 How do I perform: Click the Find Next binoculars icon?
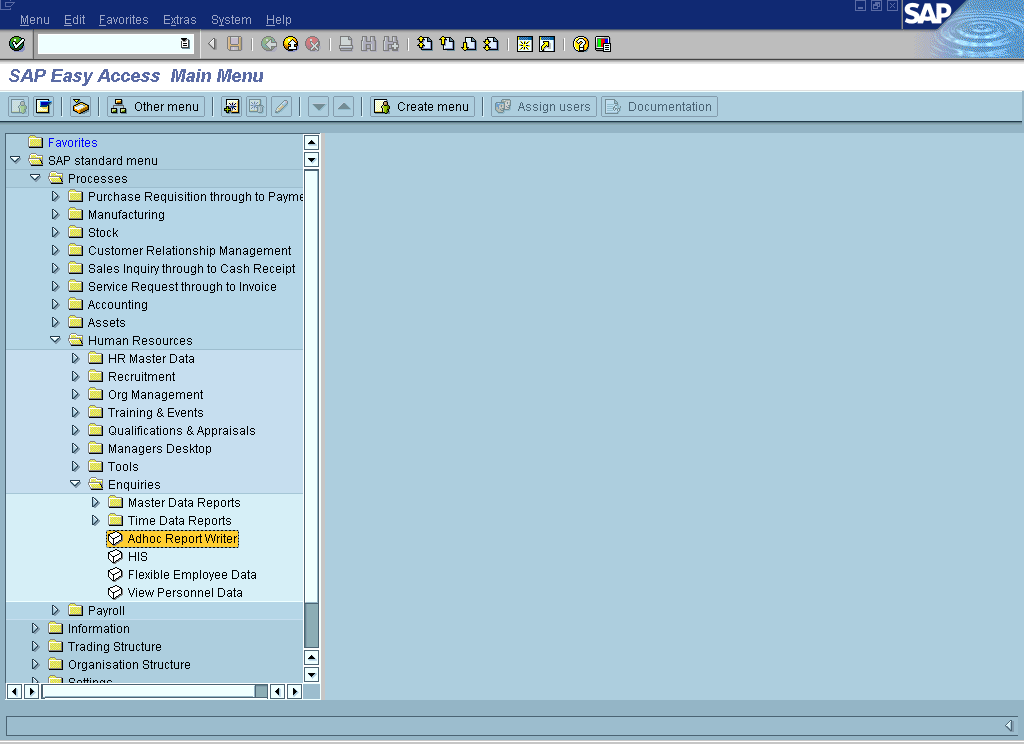click(x=391, y=44)
